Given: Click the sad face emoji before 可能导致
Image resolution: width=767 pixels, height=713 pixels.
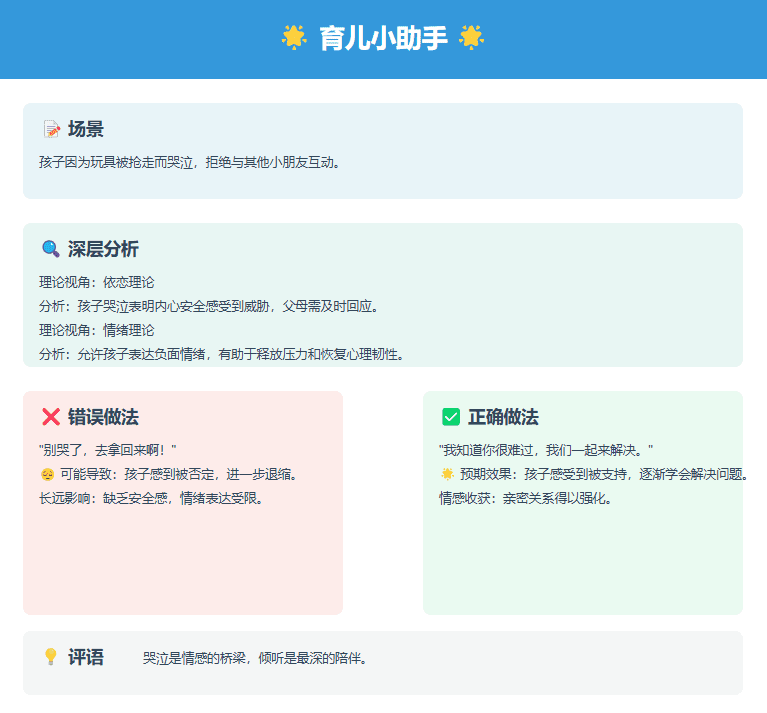Looking at the screenshot, I should coord(47,474).
